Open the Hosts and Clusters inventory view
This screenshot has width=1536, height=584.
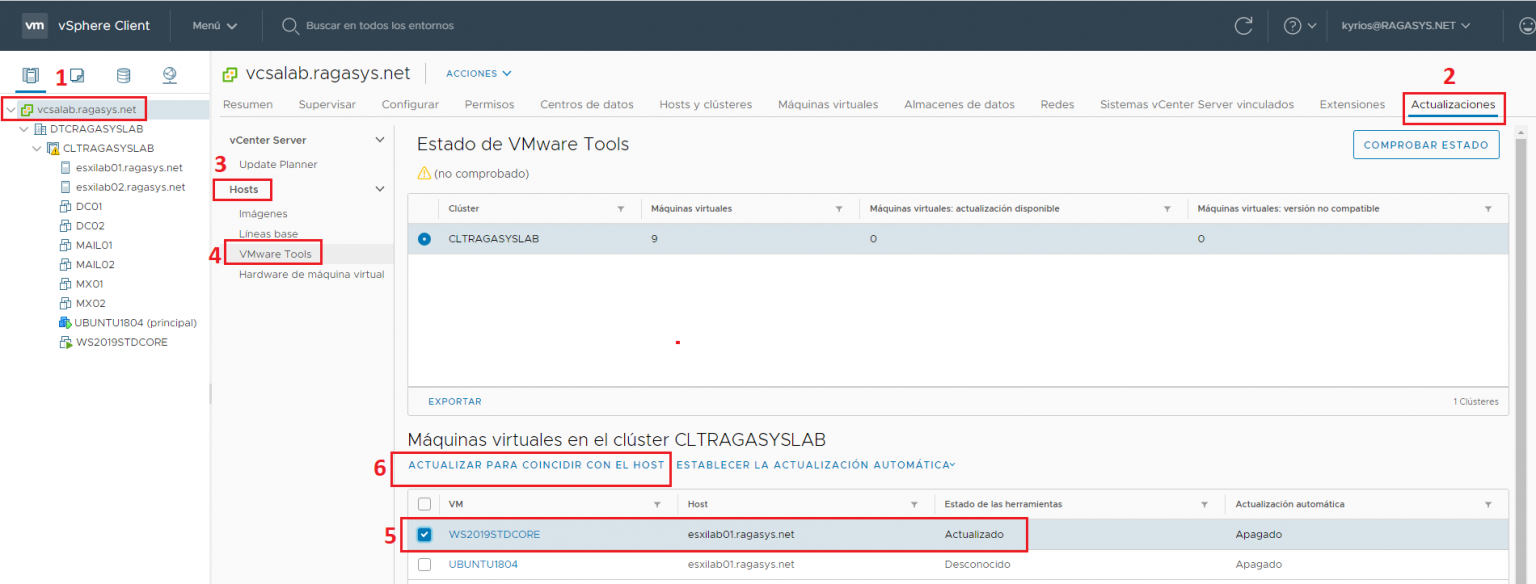coord(30,75)
